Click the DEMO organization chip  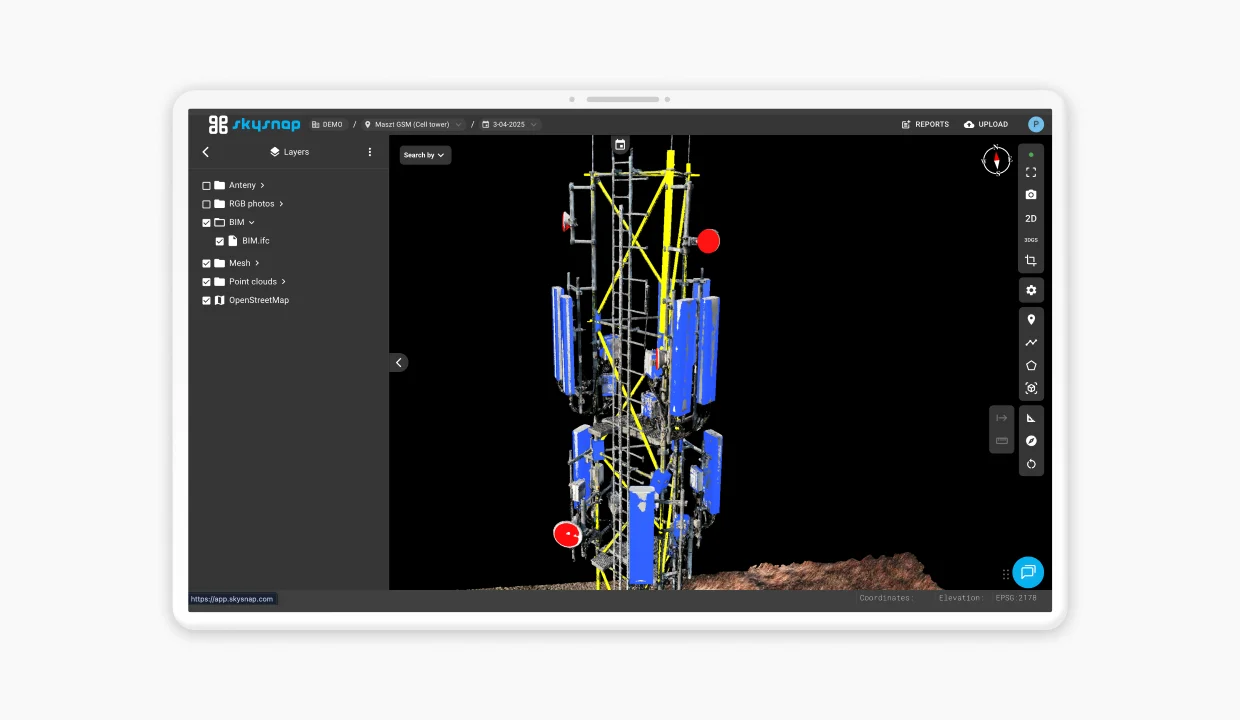pos(328,125)
